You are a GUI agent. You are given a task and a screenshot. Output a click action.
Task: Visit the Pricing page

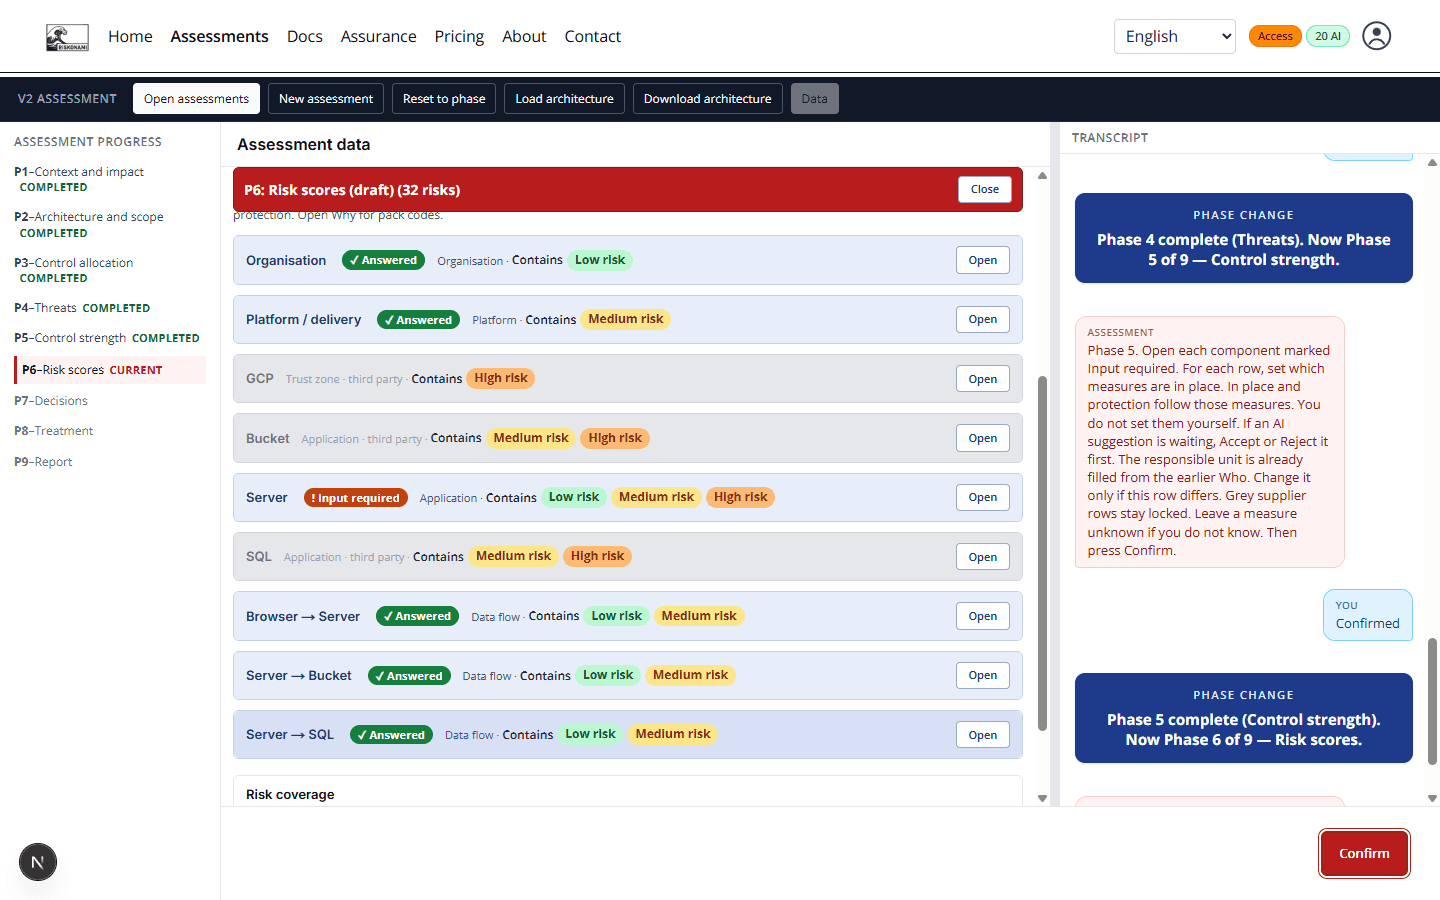click(x=459, y=37)
